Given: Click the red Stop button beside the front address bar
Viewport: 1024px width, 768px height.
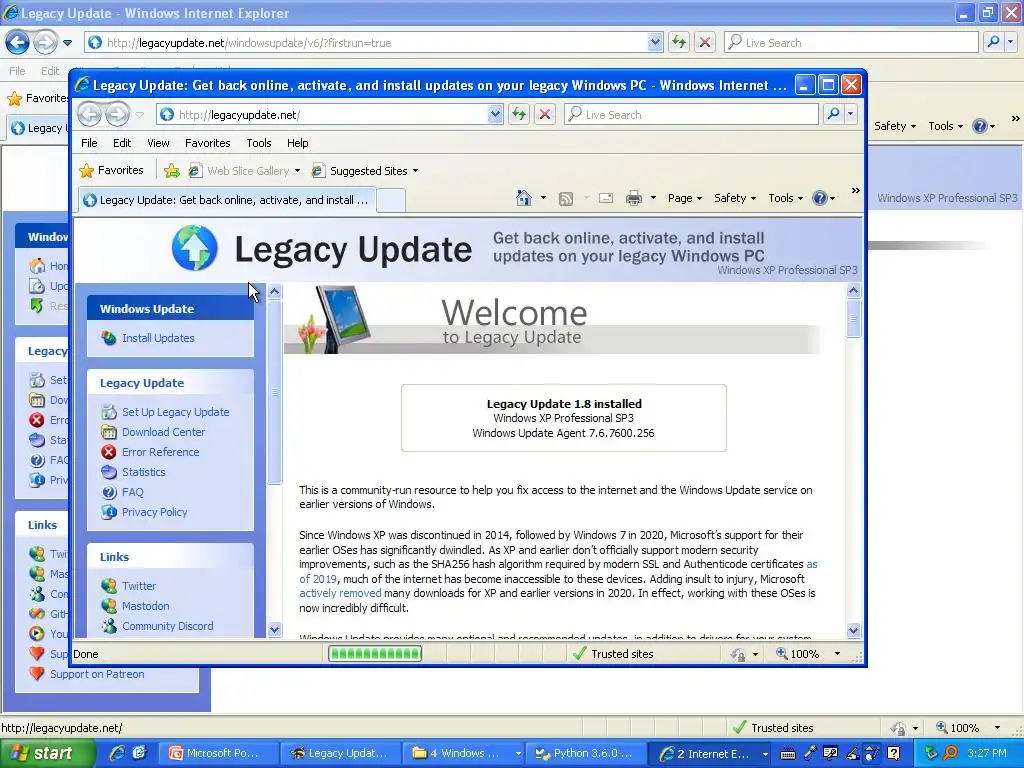Looking at the screenshot, I should 545,114.
